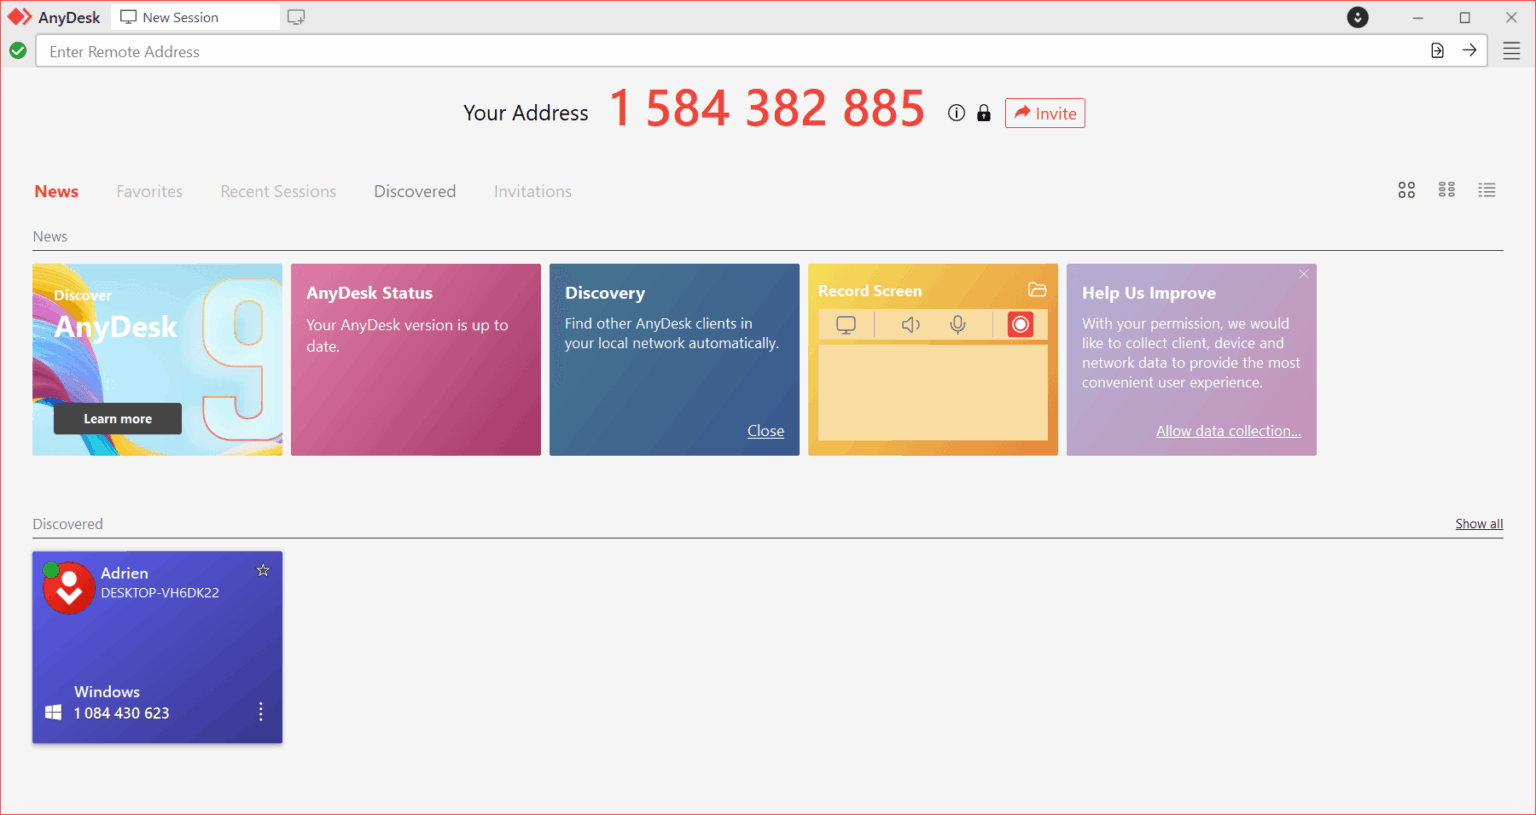1536x815 pixels.
Task: Toggle microphone in Record Screen card
Action: pyautogui.click(x=958, y=324)
